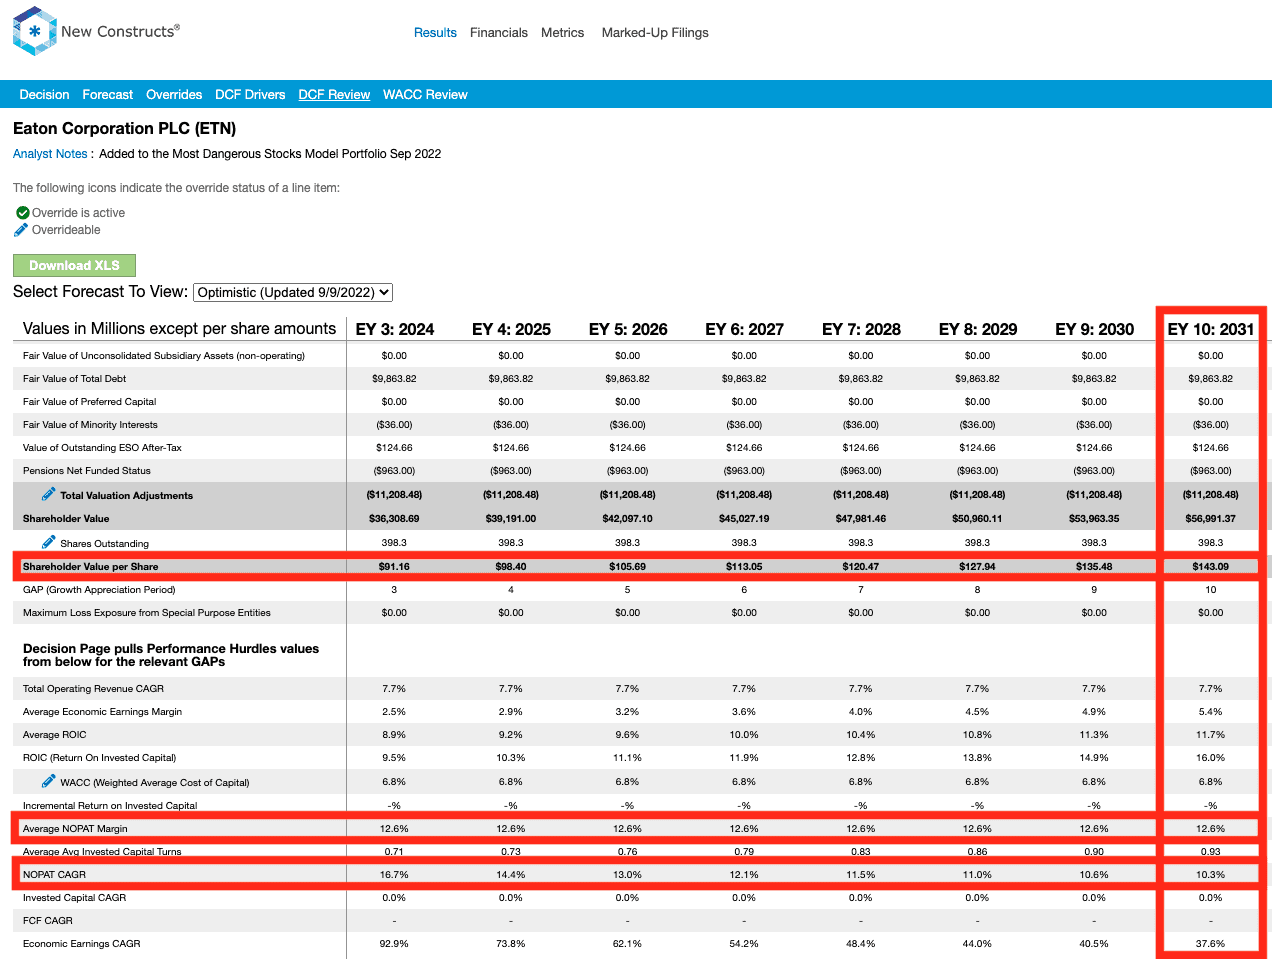Screen dimensions: 1272x959
Task: Click the New Constructs hexagon logo
Action: tap(35, 31)
